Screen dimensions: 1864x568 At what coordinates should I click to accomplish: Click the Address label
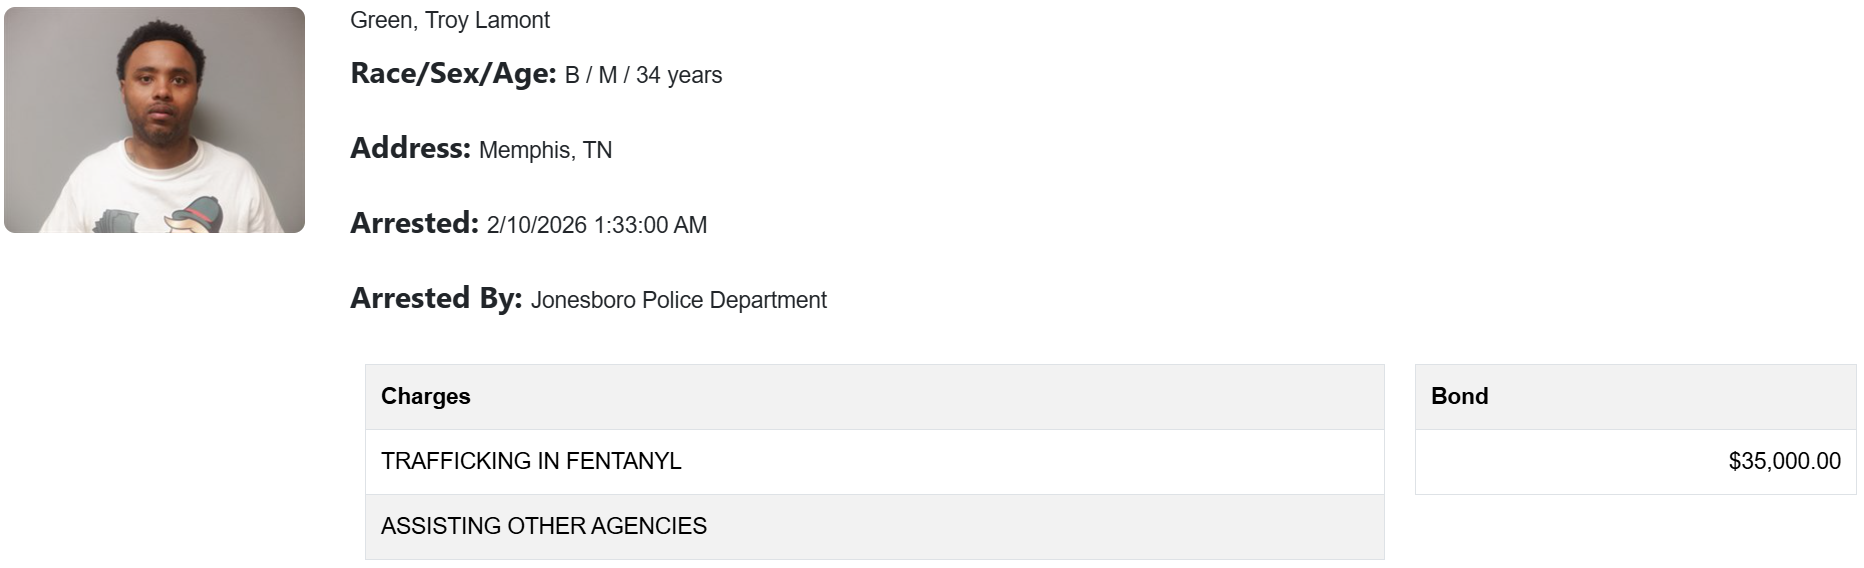click(x=410, y=149)
